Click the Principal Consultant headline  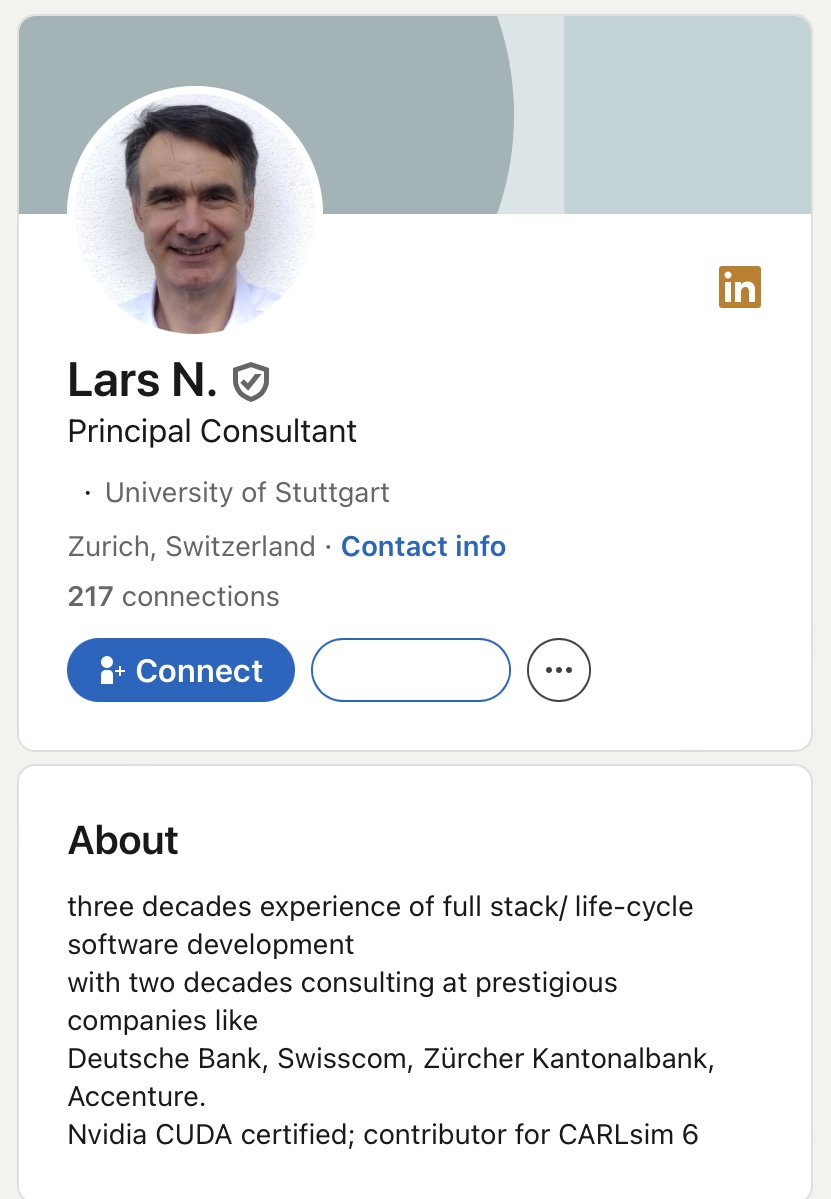point(212,432)
